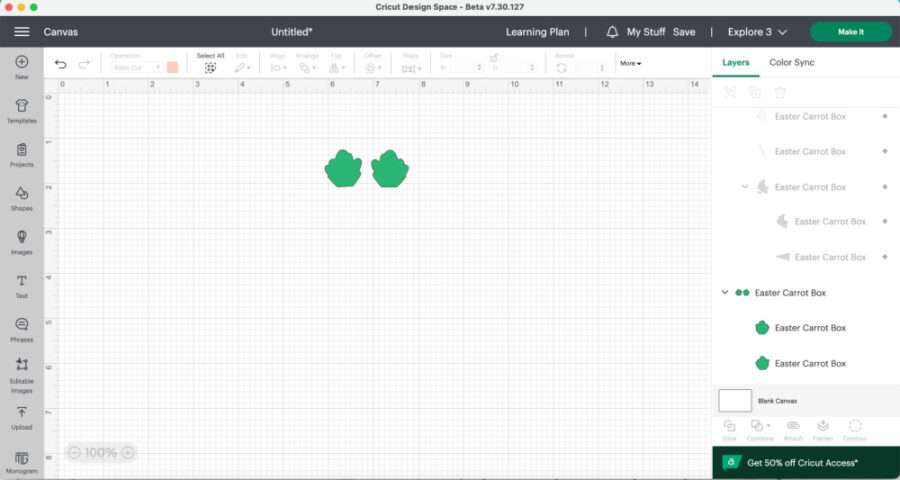
Task: Click the Make It button
Action: pyautogui.click(x=850, y=32)
